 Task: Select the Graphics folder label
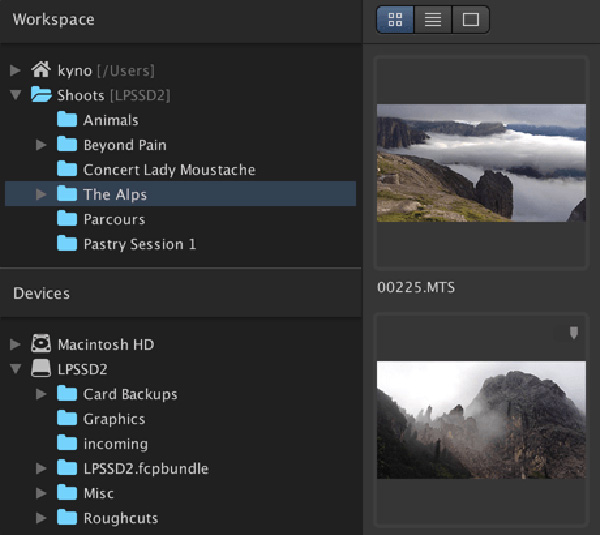click(114, 419)
